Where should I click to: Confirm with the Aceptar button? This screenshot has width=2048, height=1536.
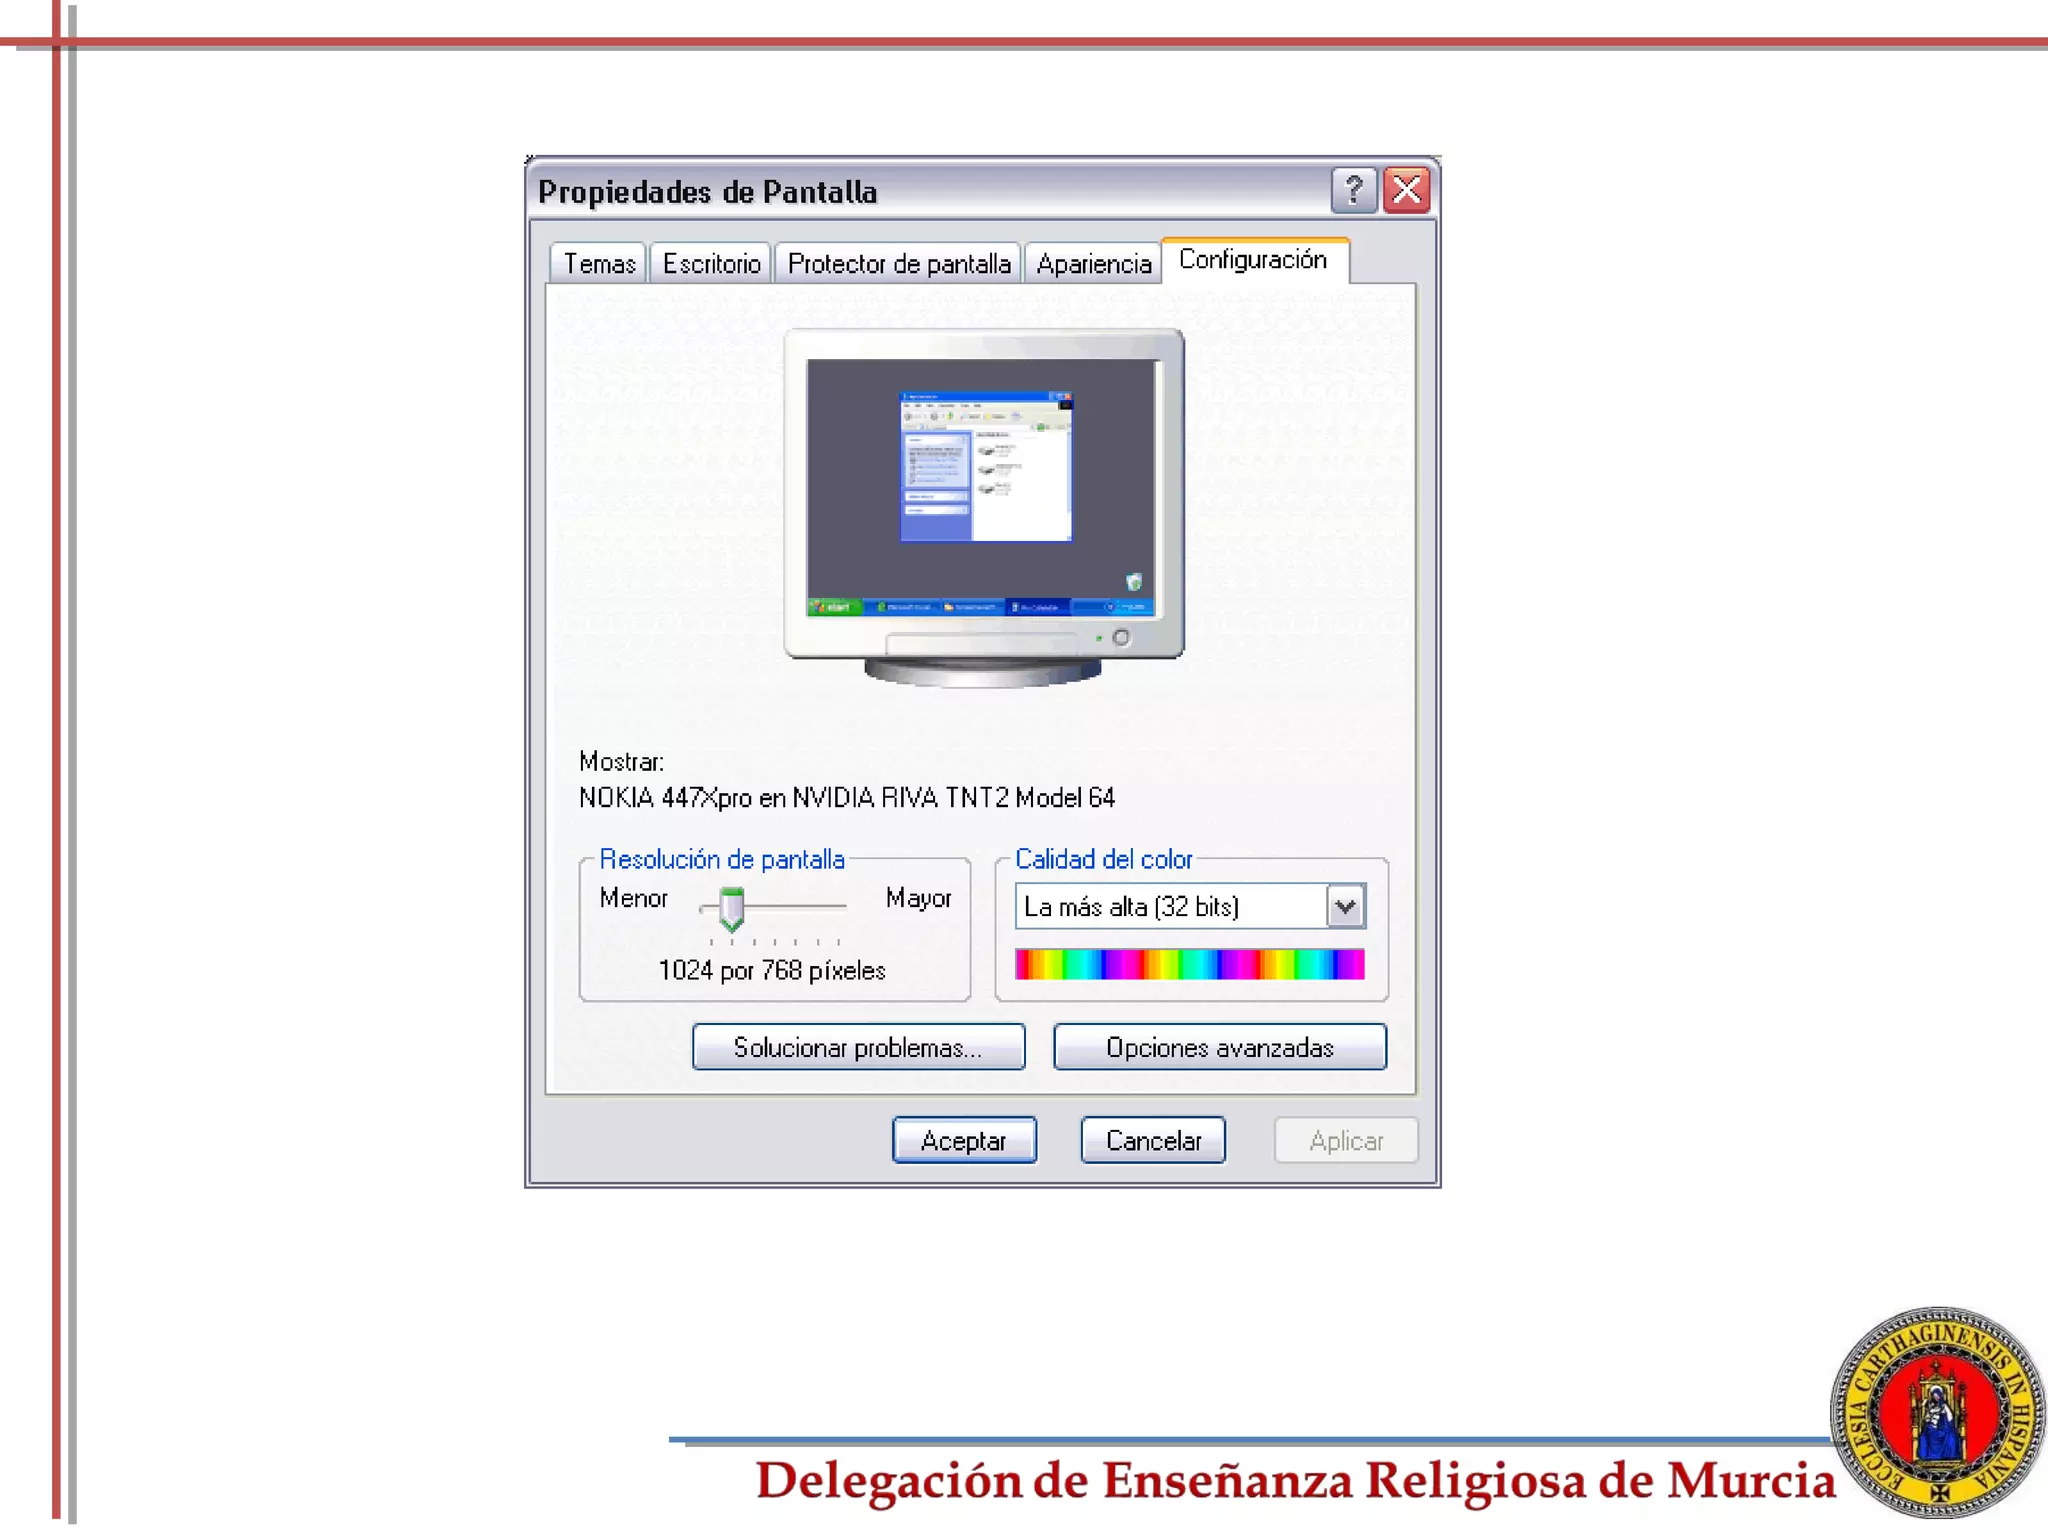tap(963, 1141)
